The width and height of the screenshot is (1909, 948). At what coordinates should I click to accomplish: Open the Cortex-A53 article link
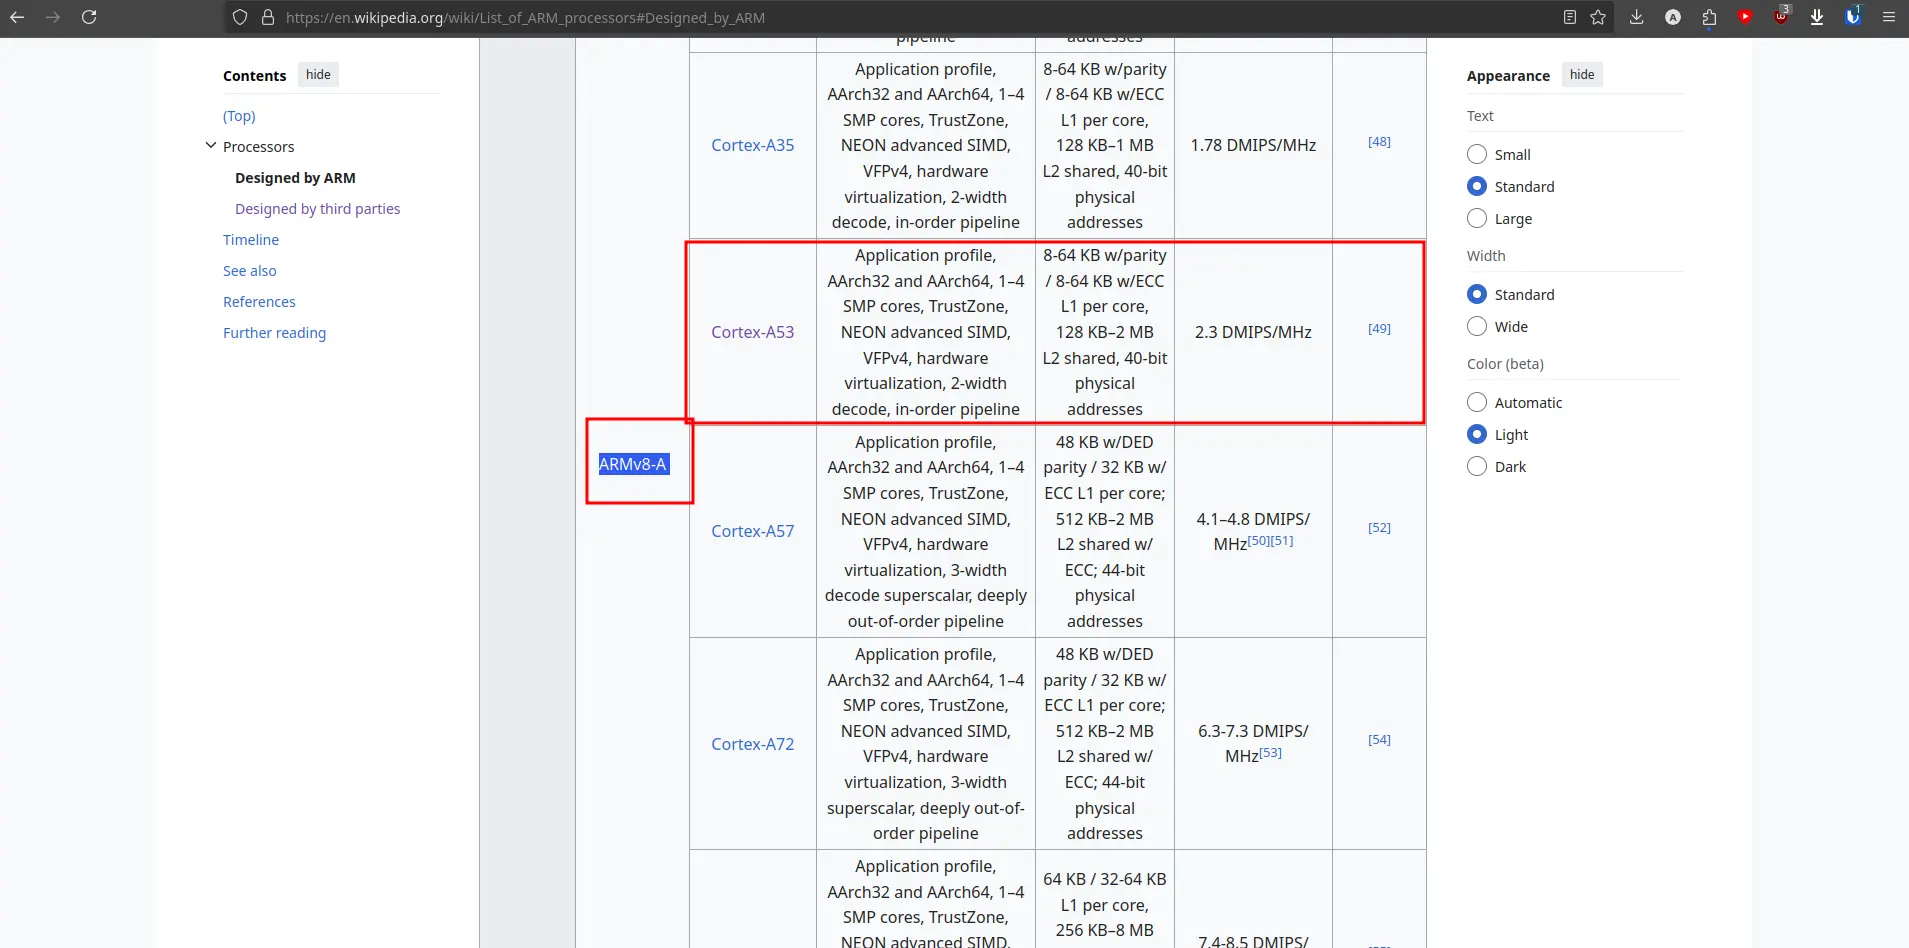753,332
